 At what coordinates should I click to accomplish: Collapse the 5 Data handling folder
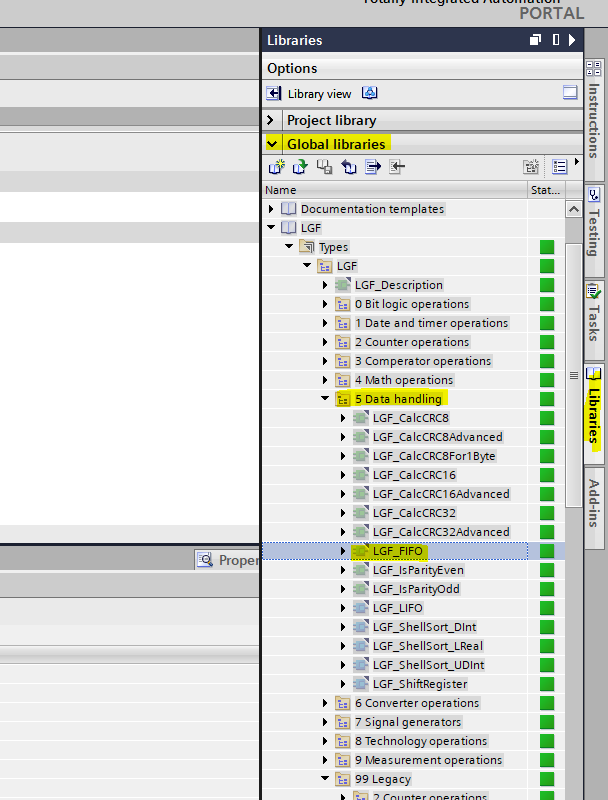click(325, 399)
